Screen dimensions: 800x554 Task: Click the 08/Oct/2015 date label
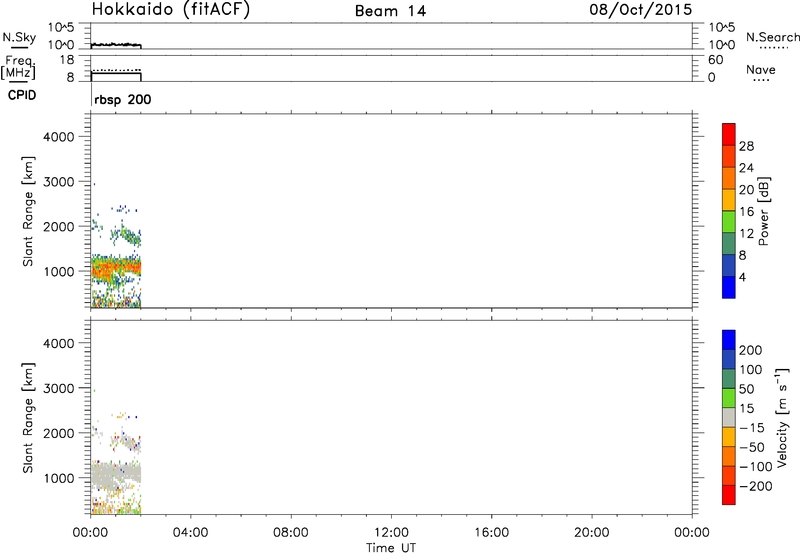pos(641,10)
